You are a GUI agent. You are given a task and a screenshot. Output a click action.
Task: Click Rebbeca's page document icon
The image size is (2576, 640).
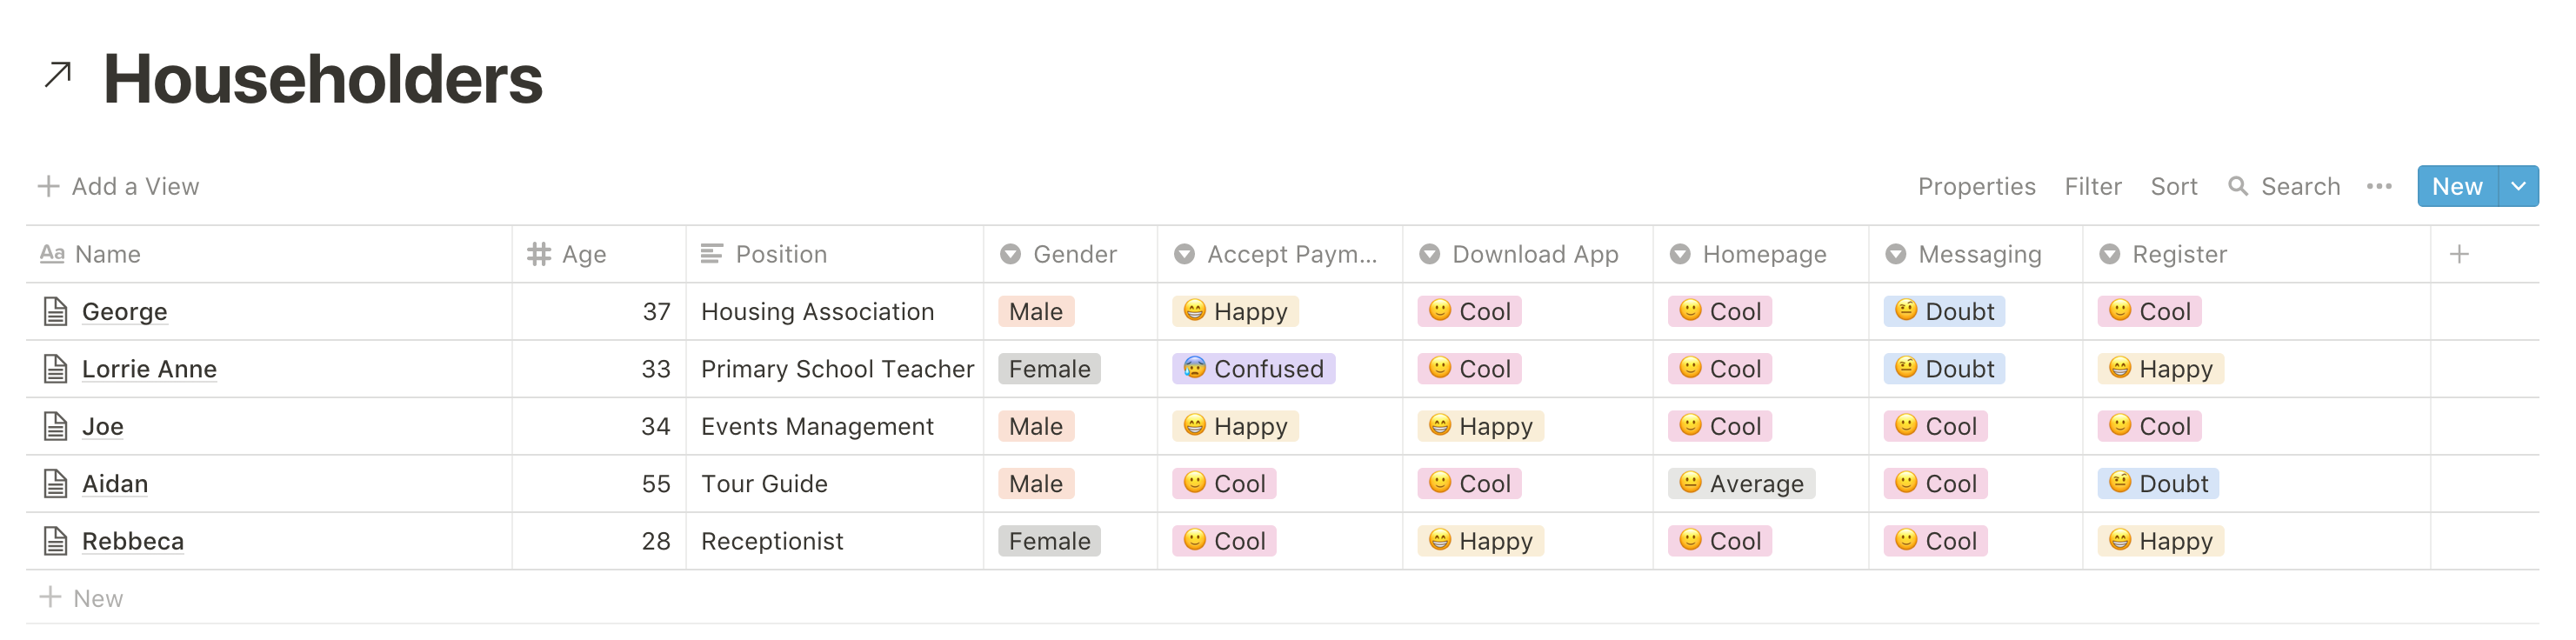pyautogui.click(x=56, y=541)
